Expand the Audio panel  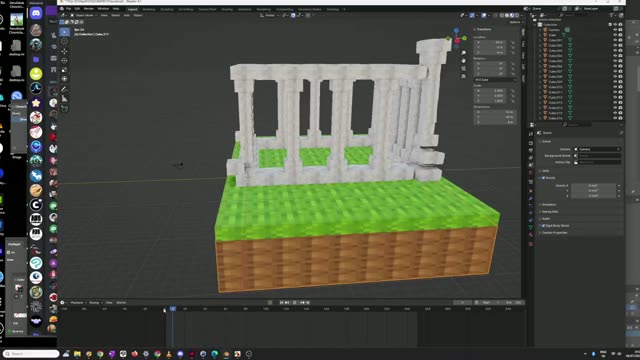coord(546,219)
